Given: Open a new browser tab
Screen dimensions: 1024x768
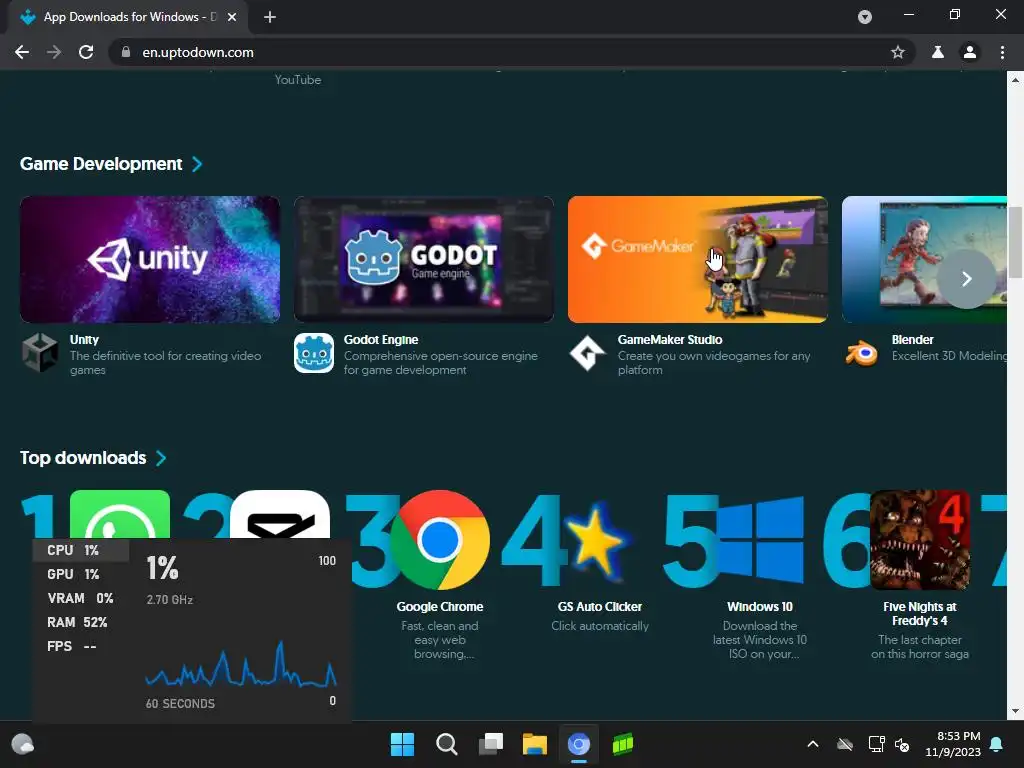Looking at the screenshot, I should click(x=270, y=17).
